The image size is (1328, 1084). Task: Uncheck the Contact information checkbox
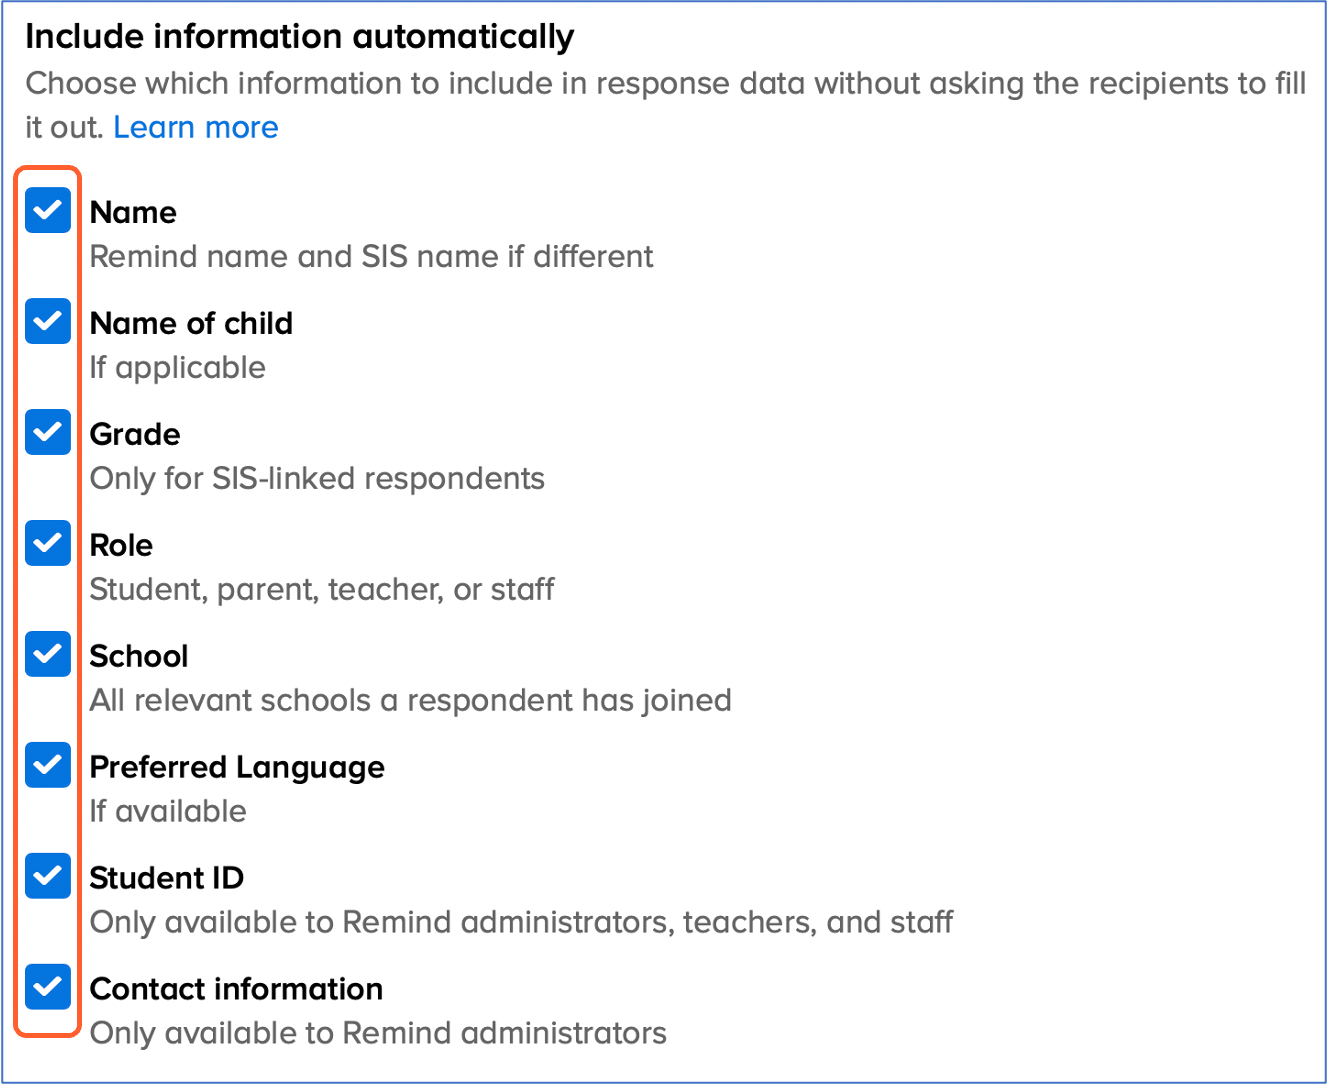[x=48, y=987]
